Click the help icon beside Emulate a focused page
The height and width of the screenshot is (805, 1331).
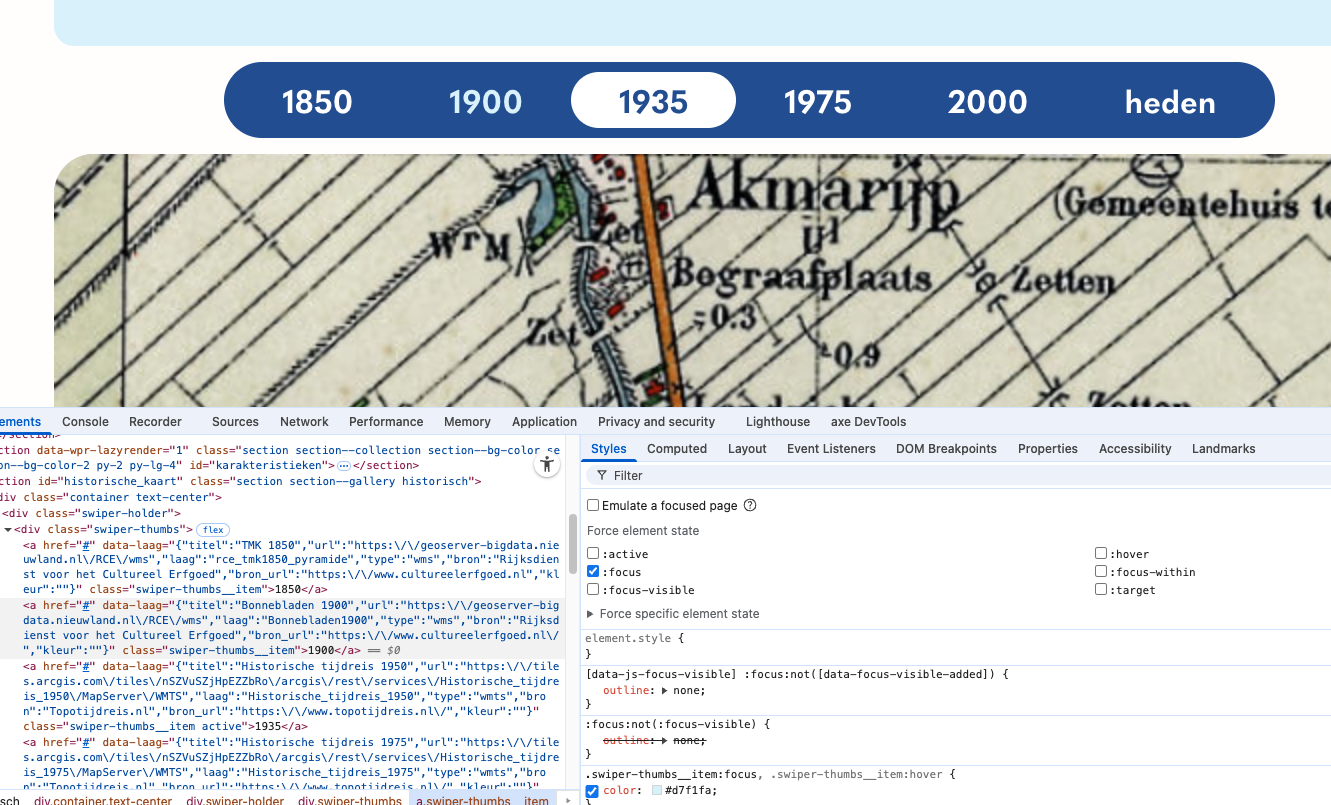750,506
